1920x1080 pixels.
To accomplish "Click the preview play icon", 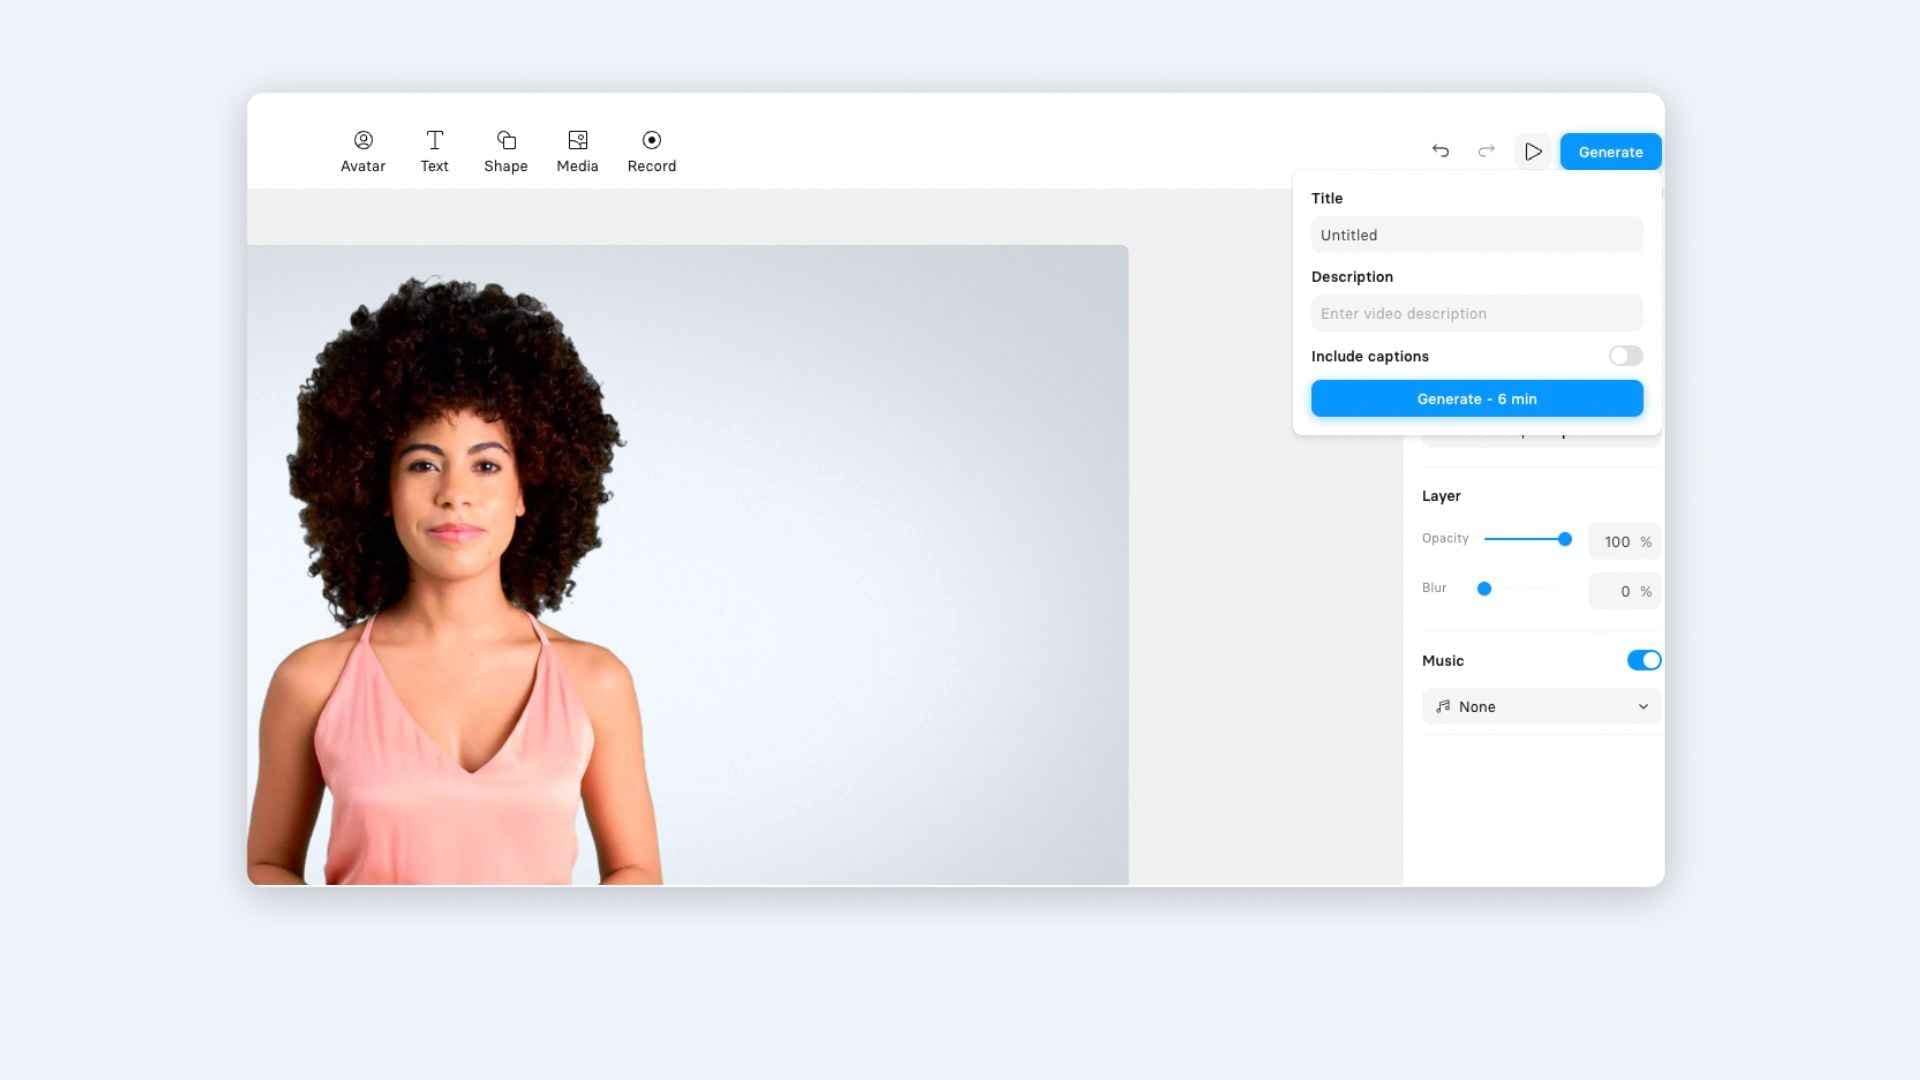I will (1532, 150).
